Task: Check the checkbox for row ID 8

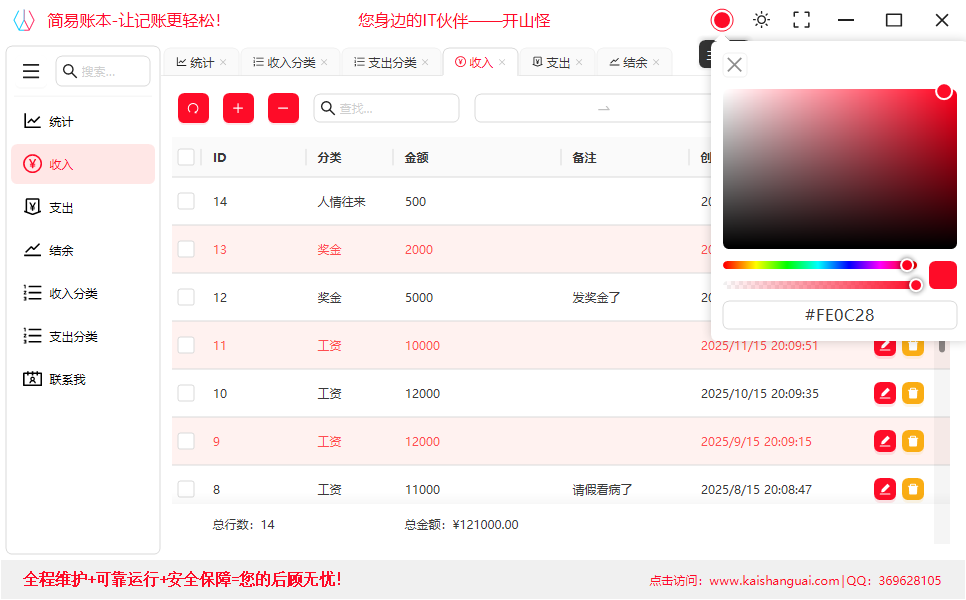Action: pyautogui.click(x=186, y=489)
